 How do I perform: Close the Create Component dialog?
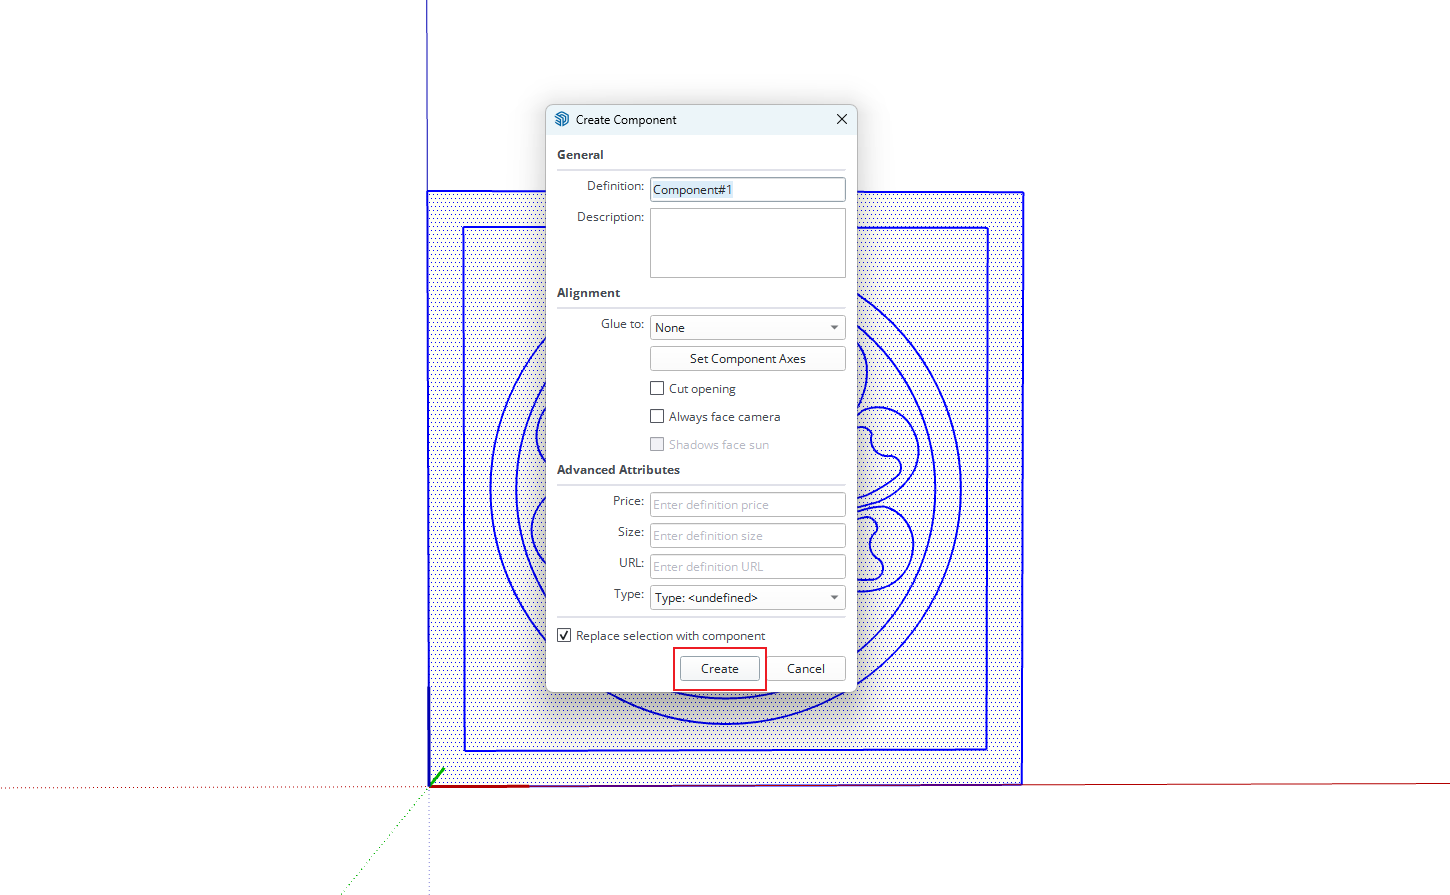841,119
